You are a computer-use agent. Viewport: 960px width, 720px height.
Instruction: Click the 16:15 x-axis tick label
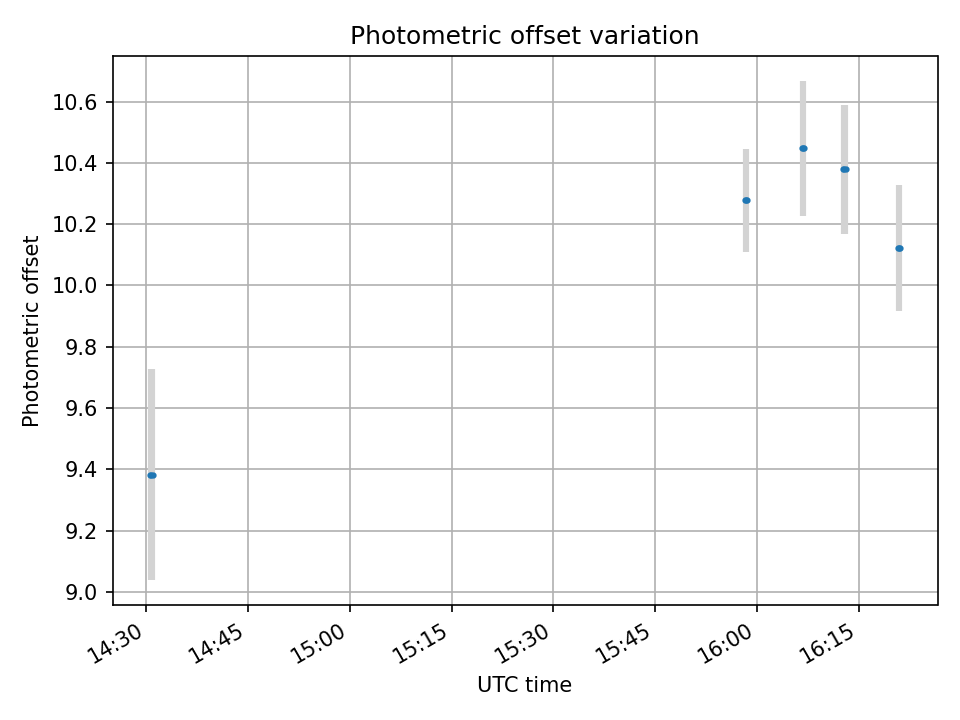(x=830, y=643)
